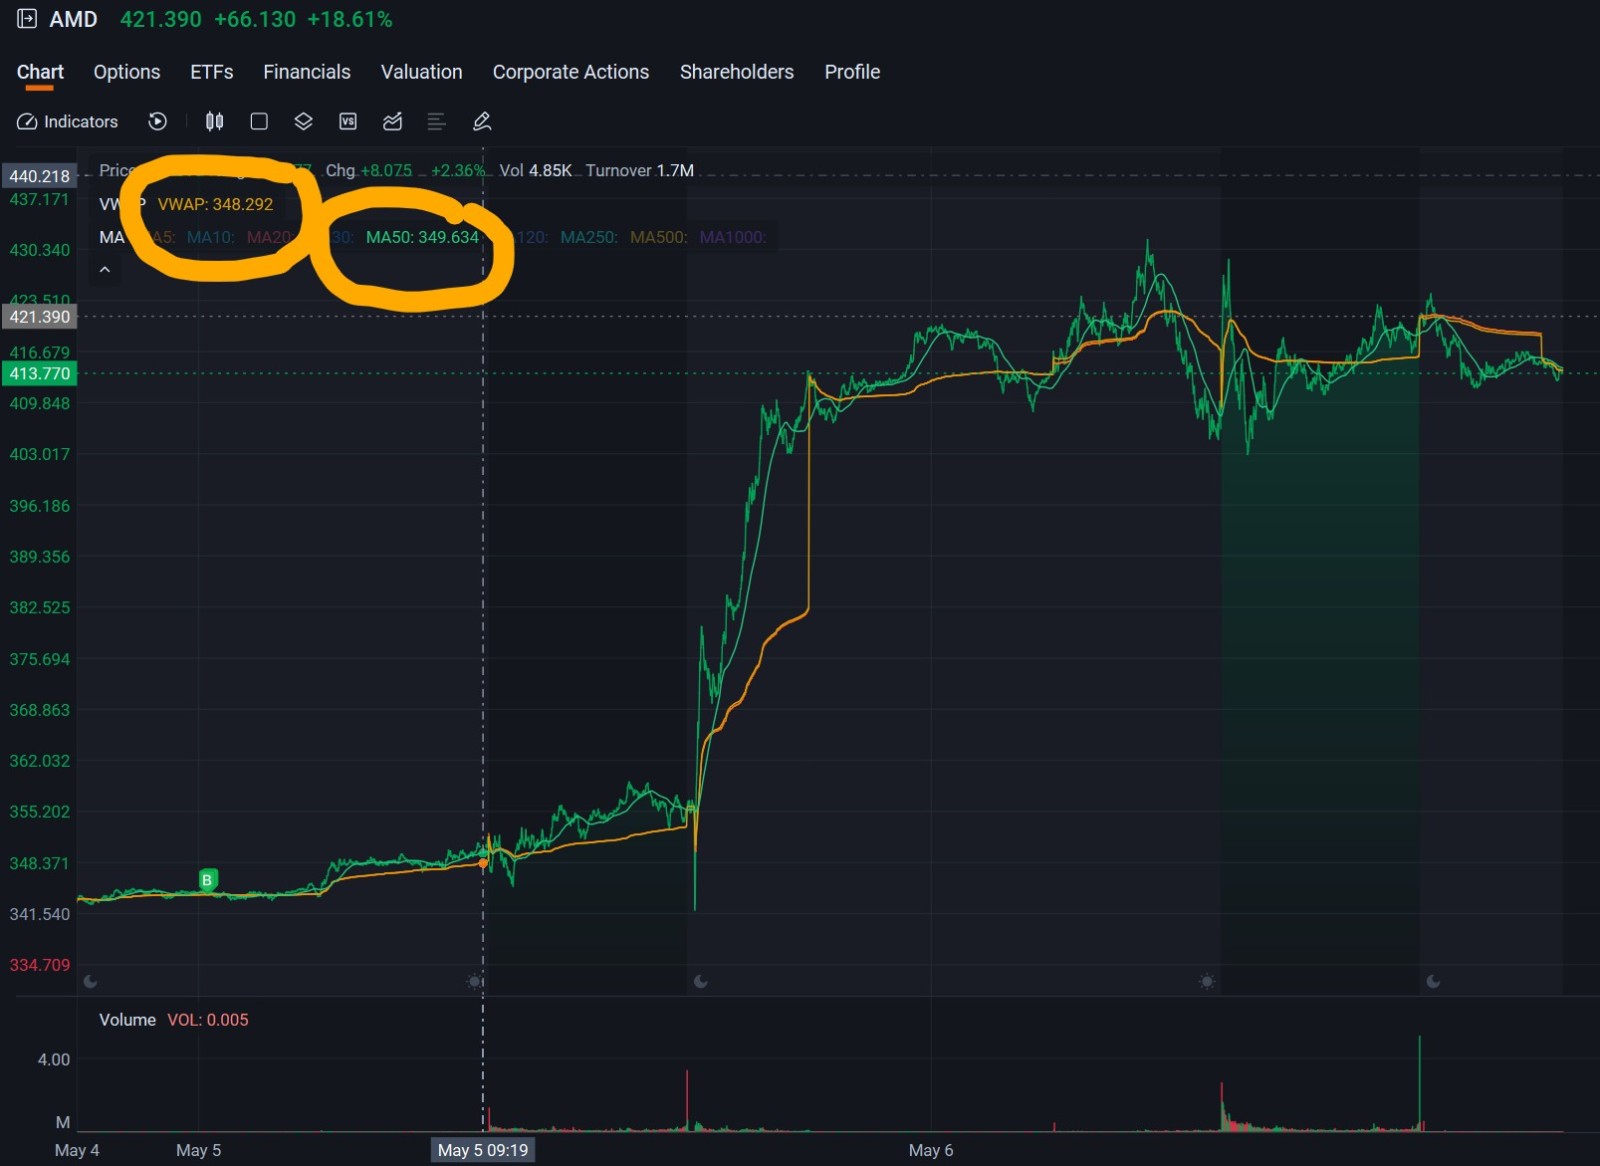Open the Profile tab

[x=852, y=72]
